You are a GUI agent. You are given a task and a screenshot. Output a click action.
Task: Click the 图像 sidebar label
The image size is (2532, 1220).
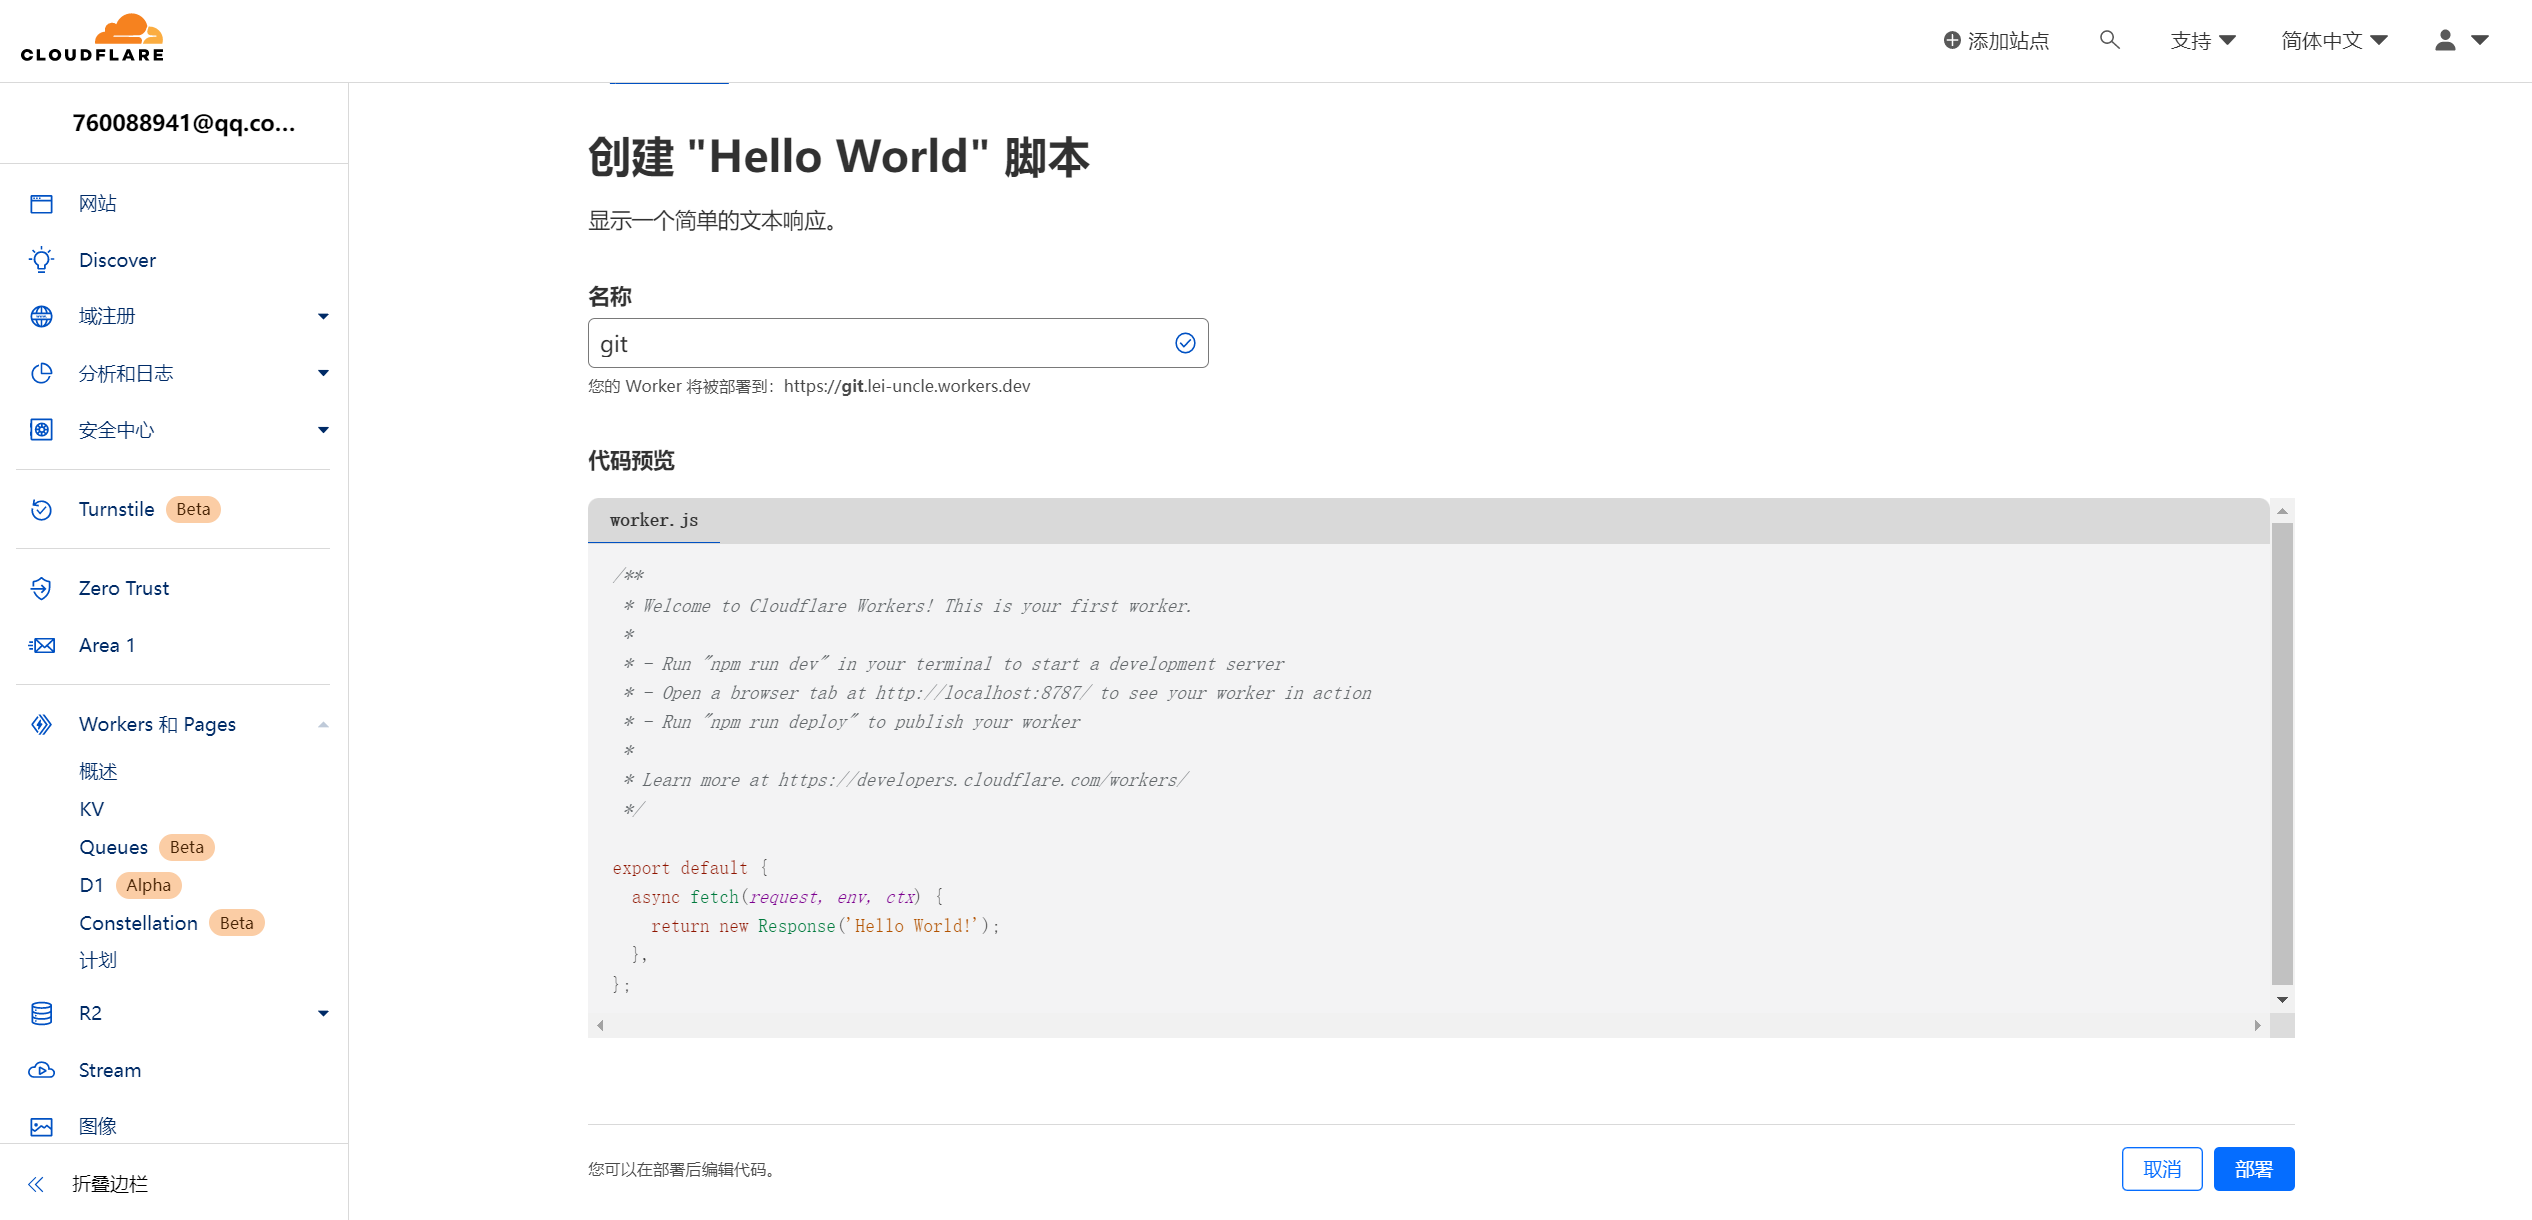point(98,1127)
